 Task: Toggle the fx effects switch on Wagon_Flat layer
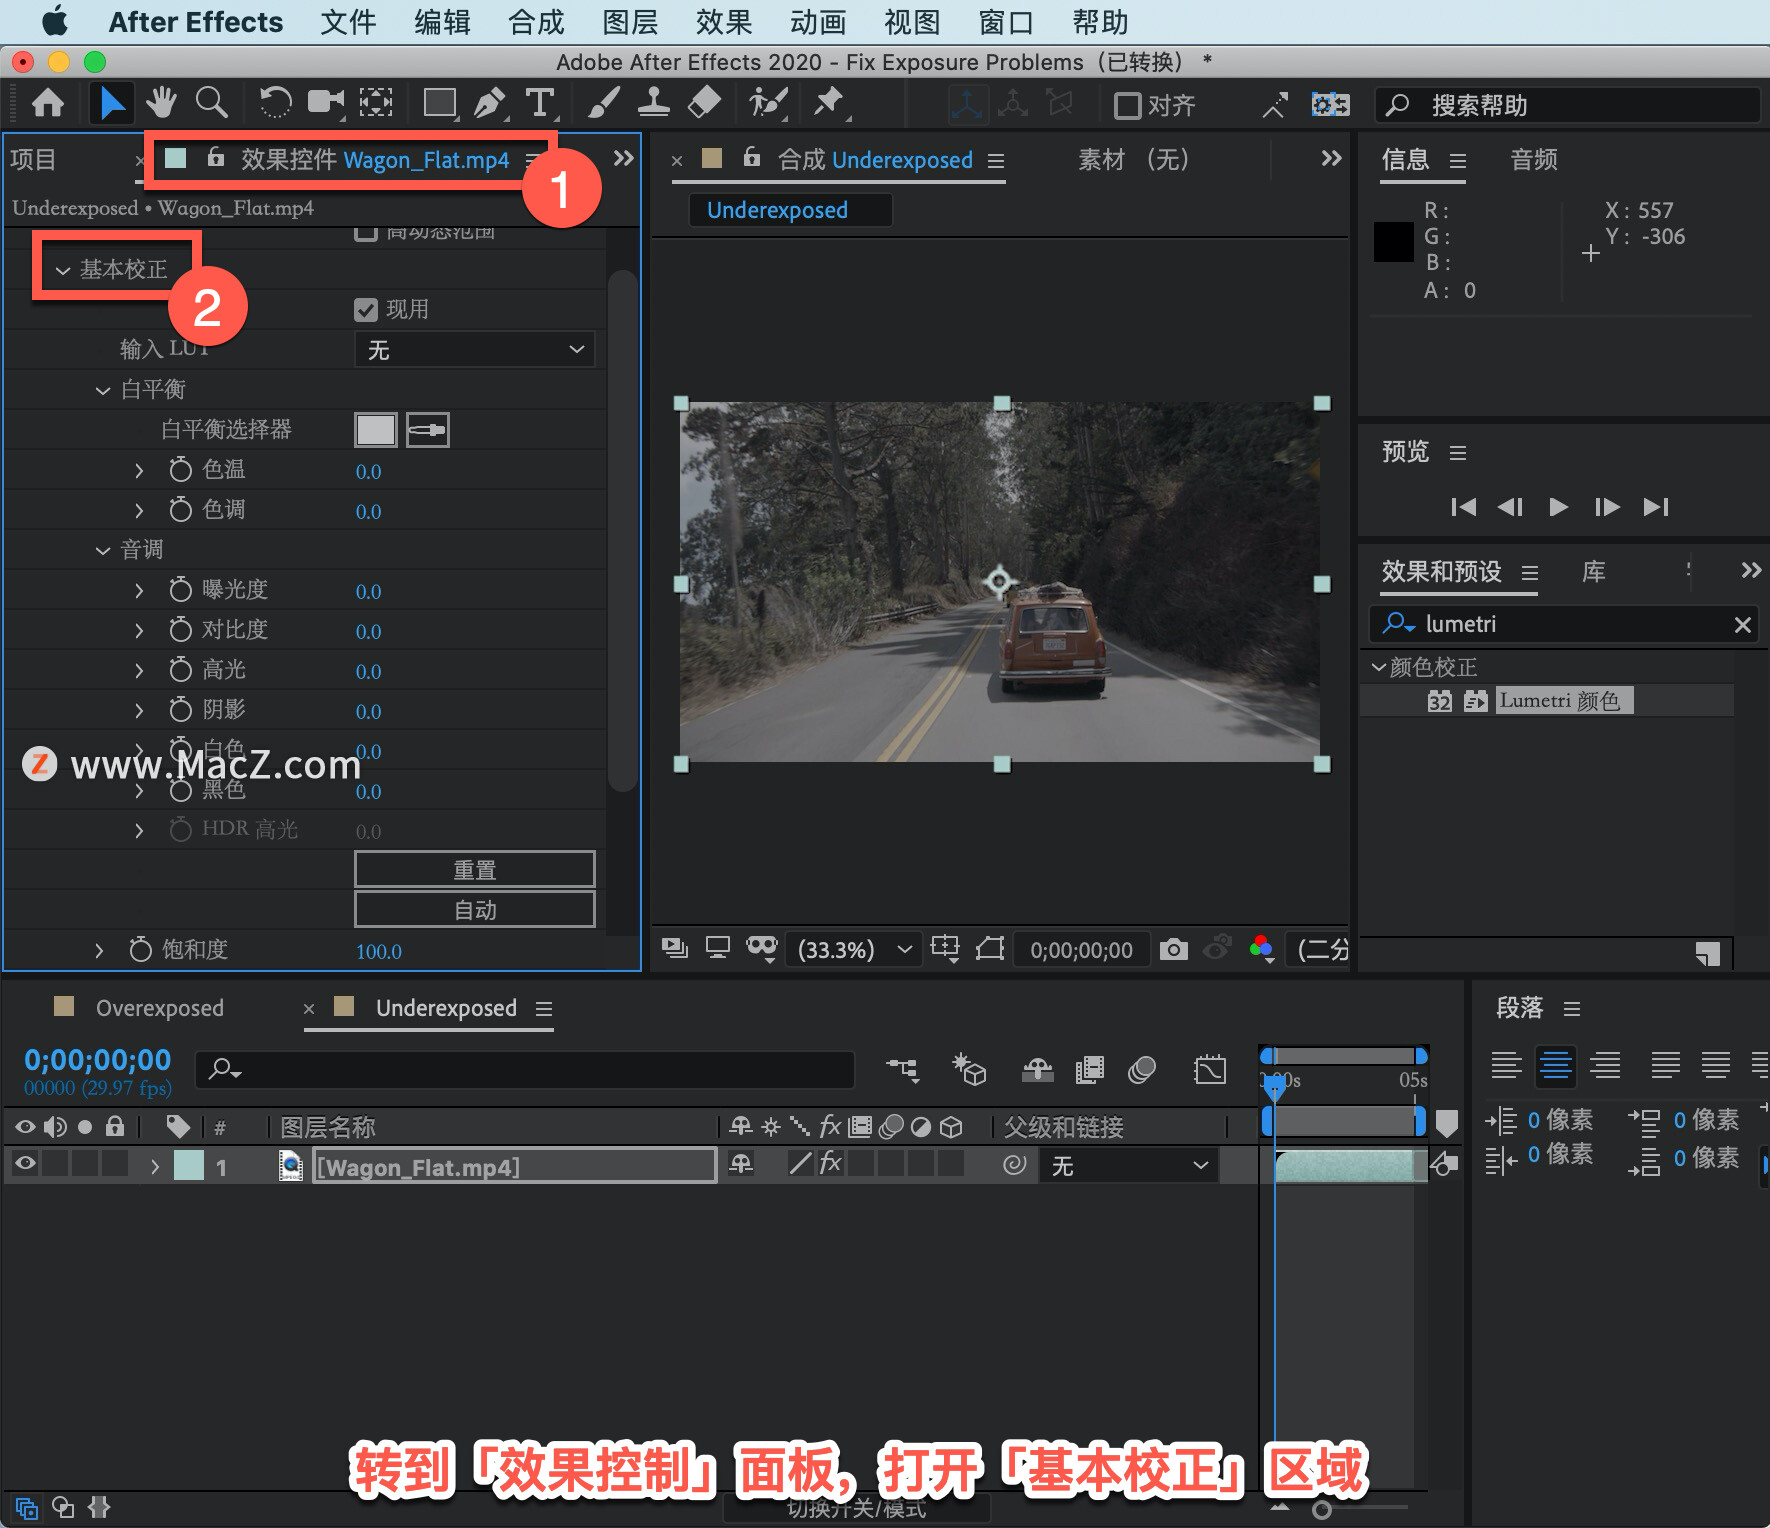(830, 1164)
